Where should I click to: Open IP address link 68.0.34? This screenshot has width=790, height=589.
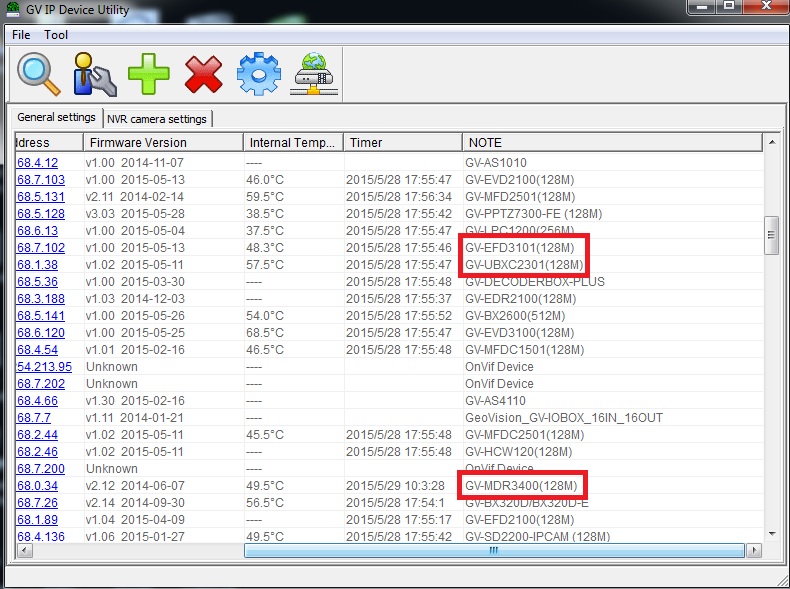37,486
